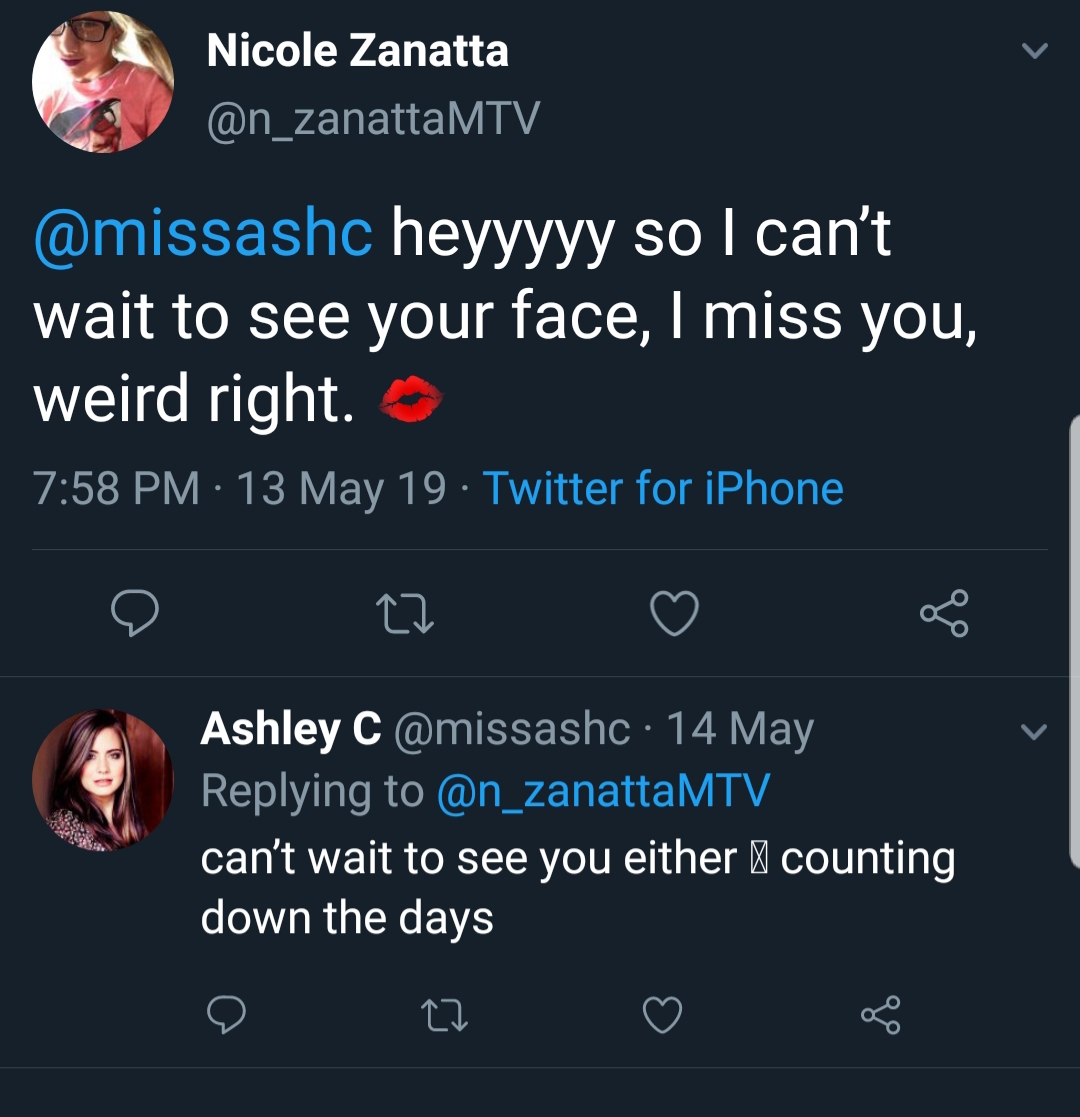Open the @n_zanattaMTV handle under Nicole's name
The width and height of the screenshot is (1080, 1117).
[x=373, y=119]
